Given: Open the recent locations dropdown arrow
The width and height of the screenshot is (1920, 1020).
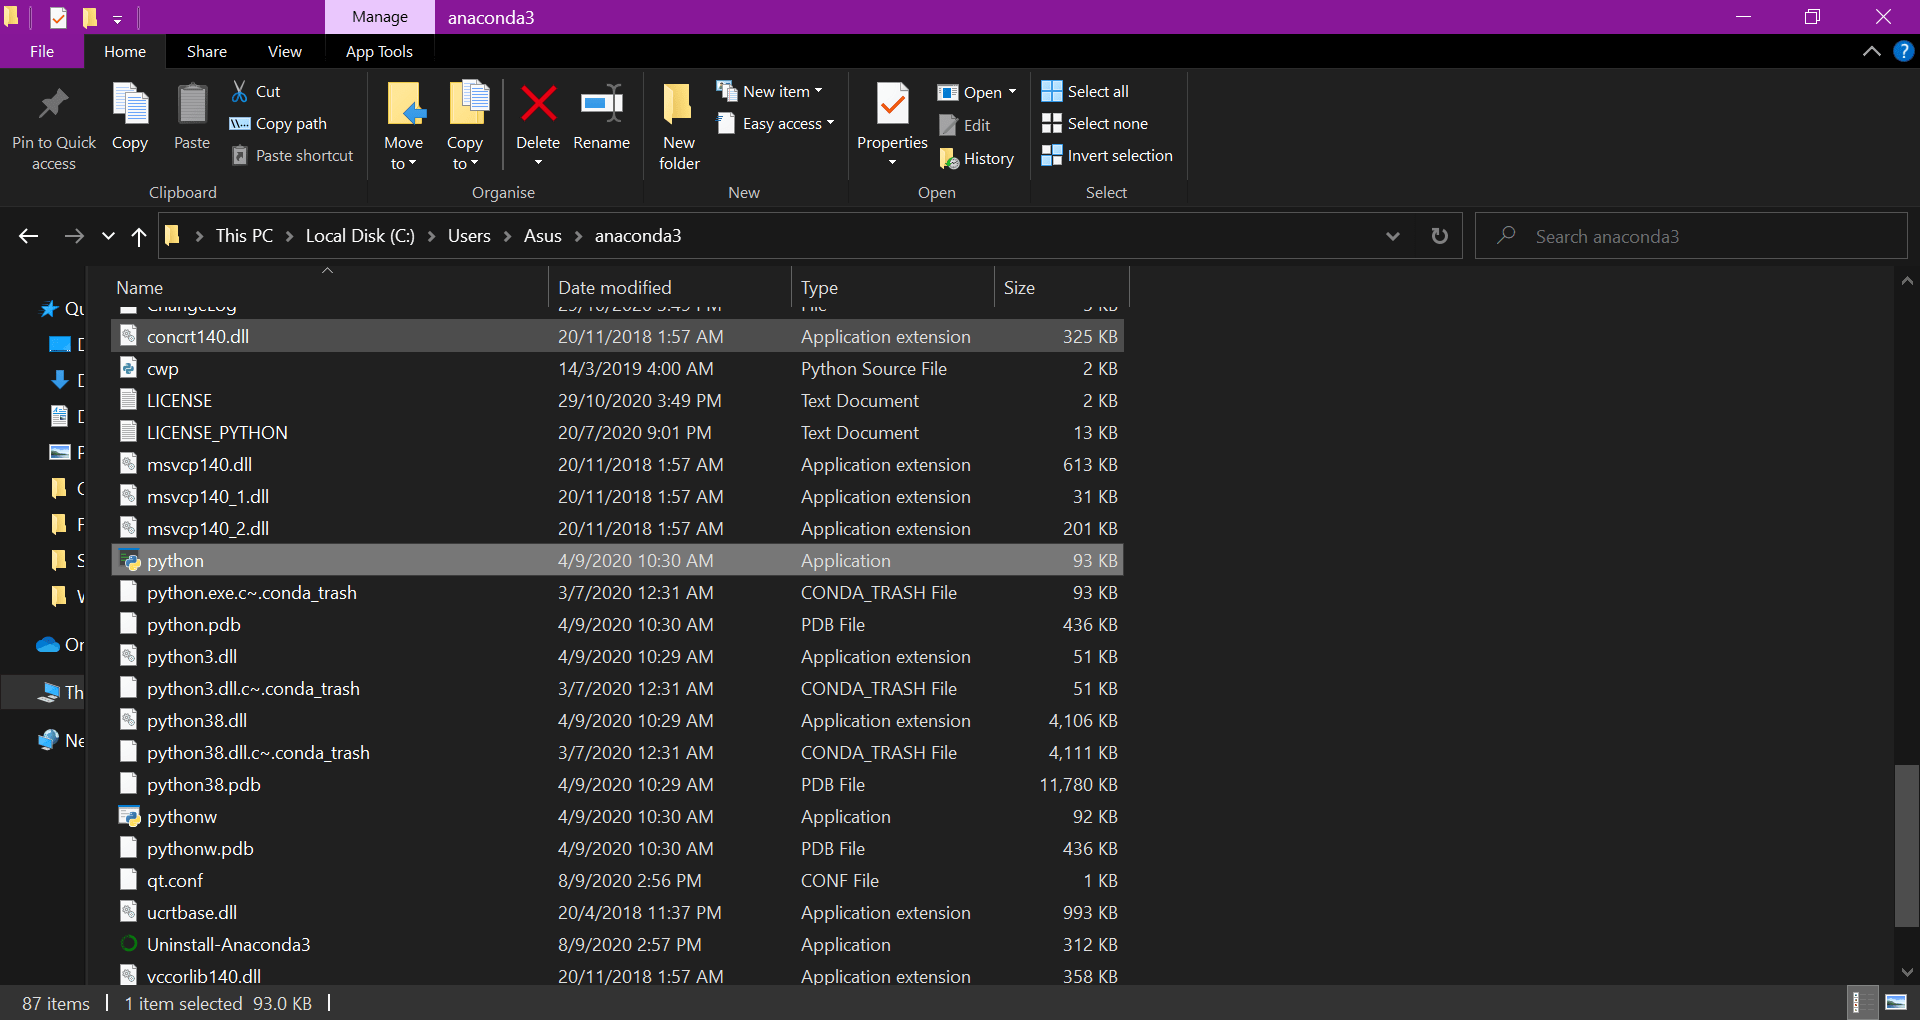Looking at the screenshot, I should click(108, 236).
